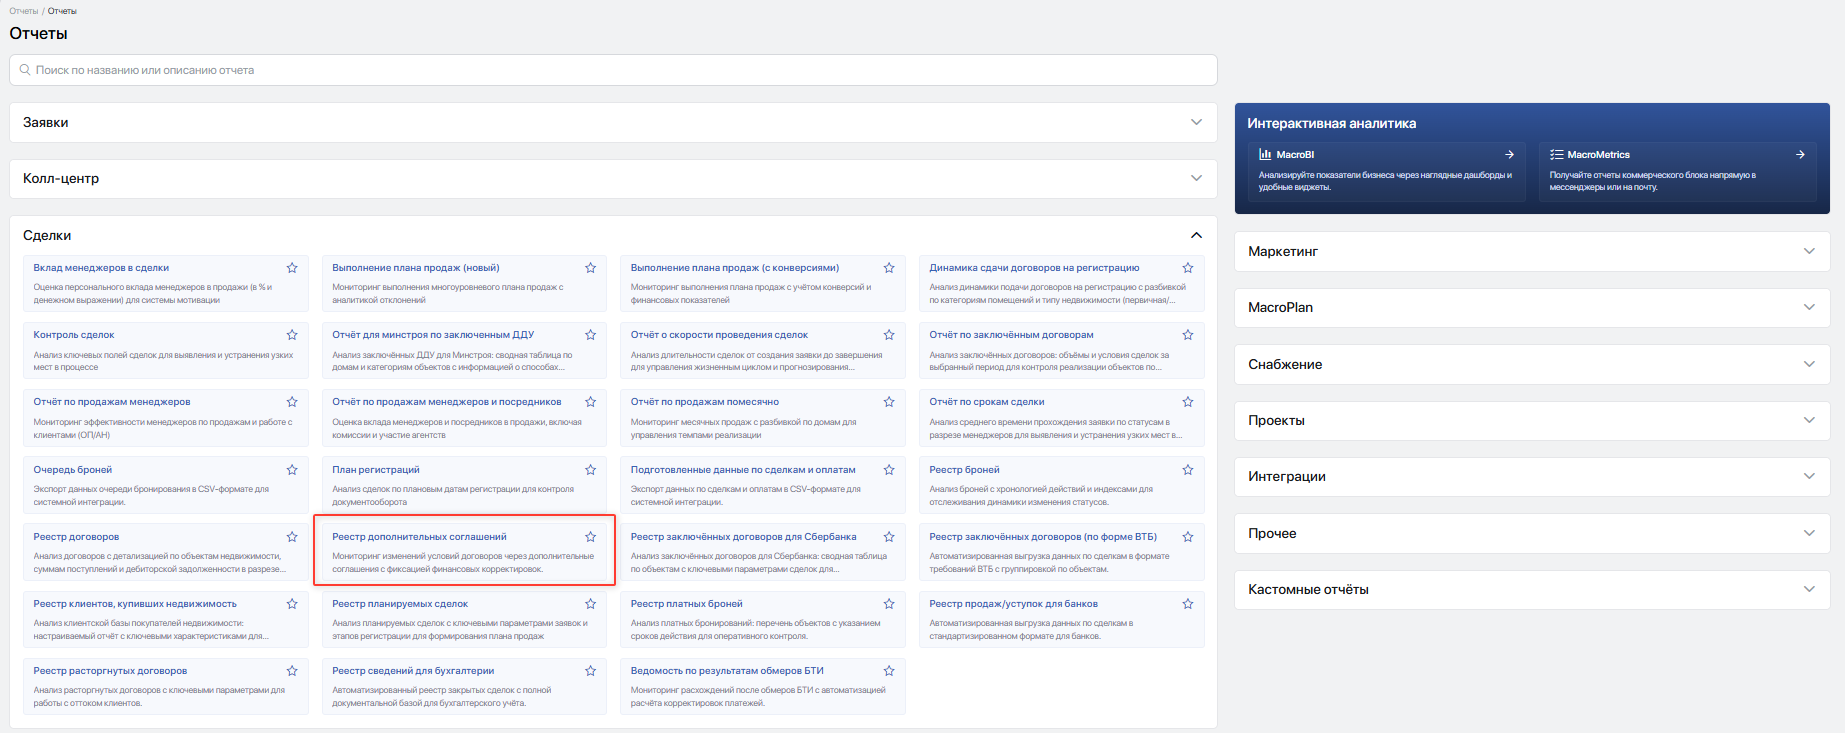This screenshot has height=733, width=1845.
Task: Toggle favorite star for Реестр броней
Action: [x=1188, y=470]
